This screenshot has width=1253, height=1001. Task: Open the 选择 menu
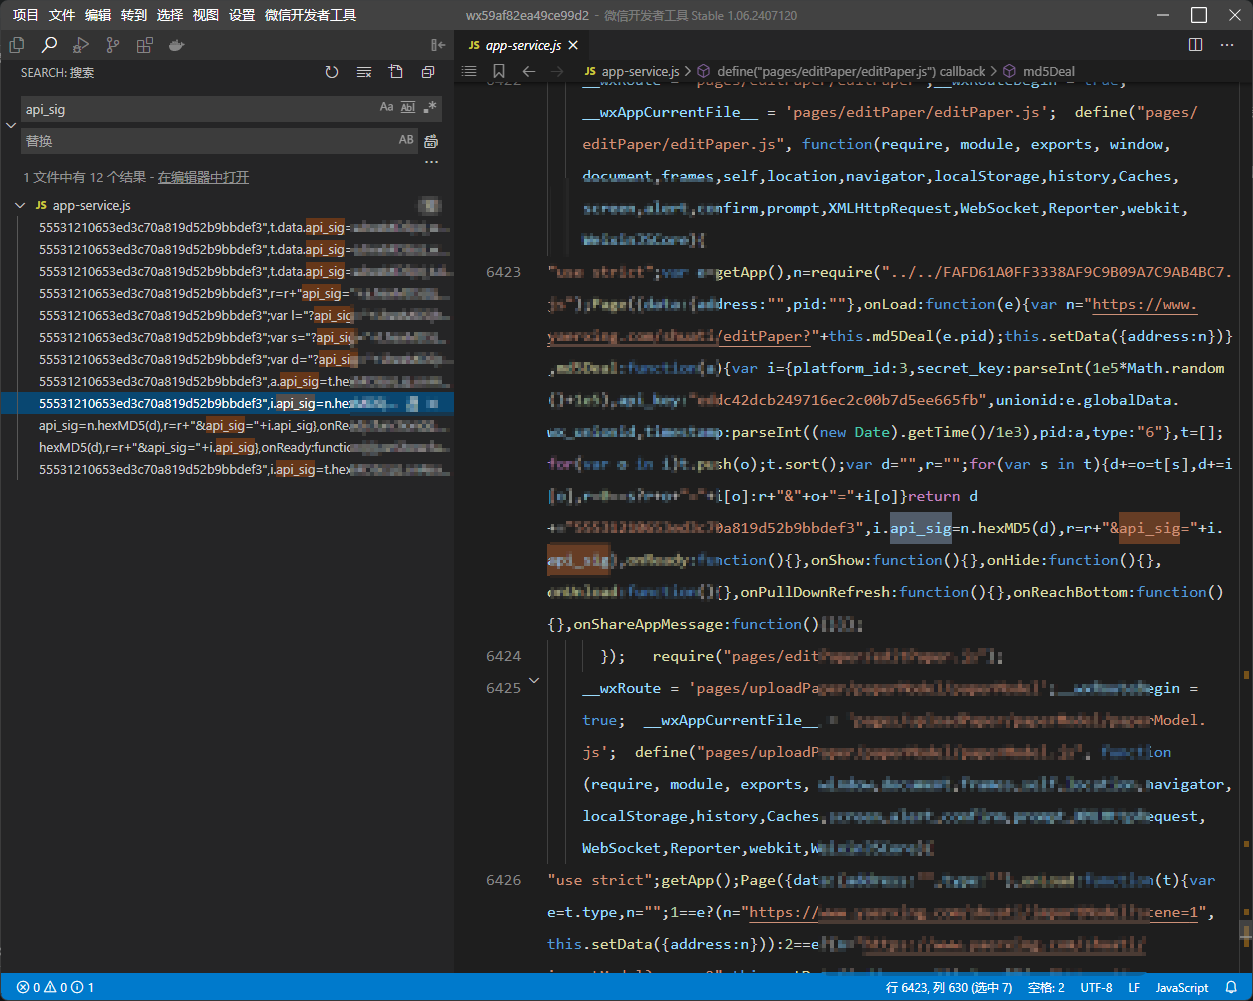click(x=170, y=15)
